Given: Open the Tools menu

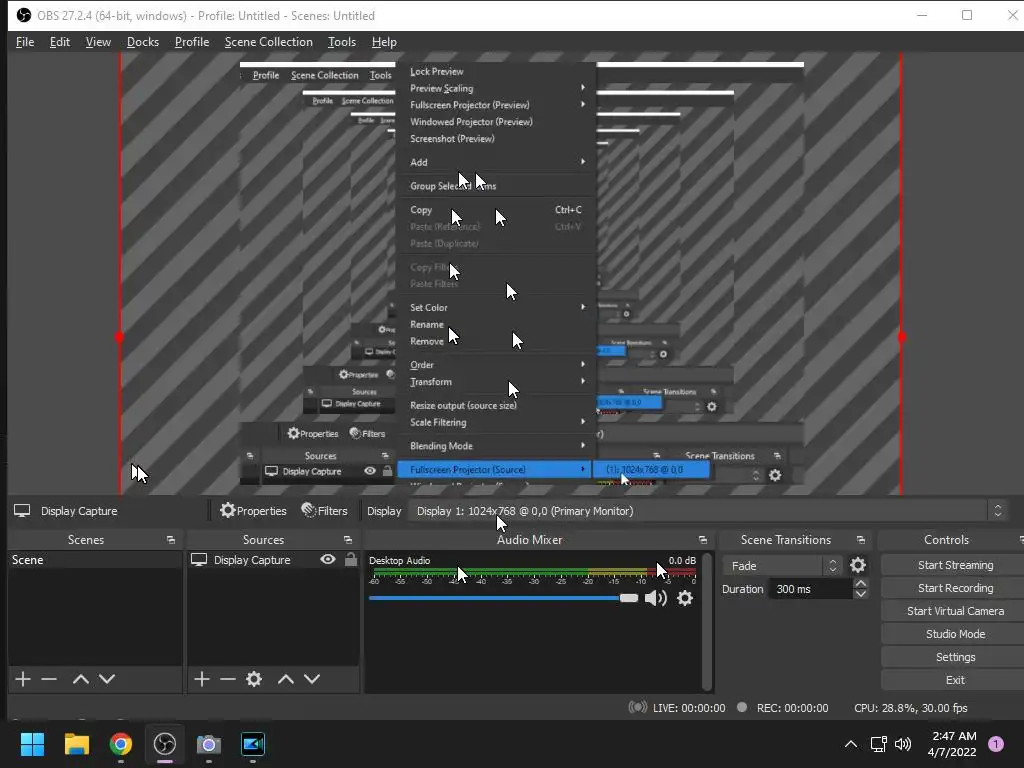Looking at the screenshot, I should coord(342,42).
